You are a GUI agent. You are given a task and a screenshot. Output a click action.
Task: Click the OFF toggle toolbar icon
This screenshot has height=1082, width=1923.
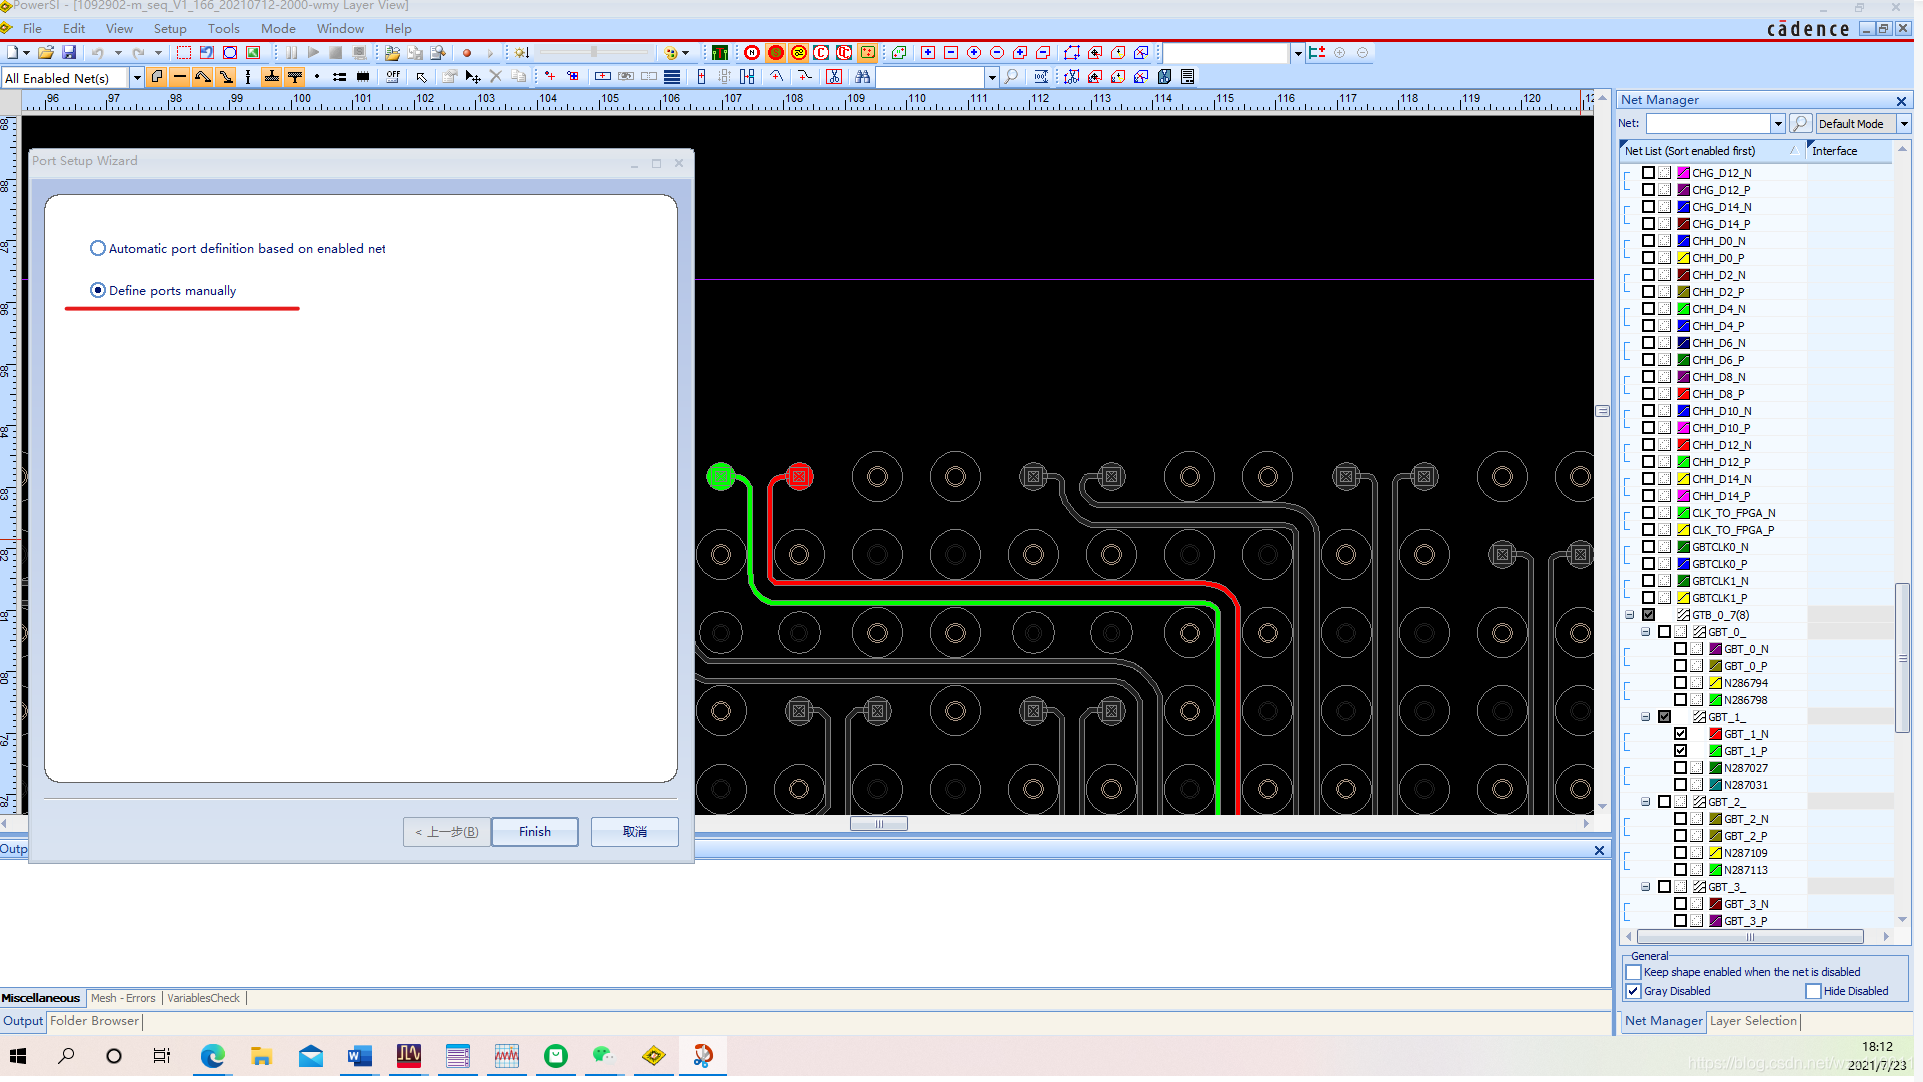(393, 77)
